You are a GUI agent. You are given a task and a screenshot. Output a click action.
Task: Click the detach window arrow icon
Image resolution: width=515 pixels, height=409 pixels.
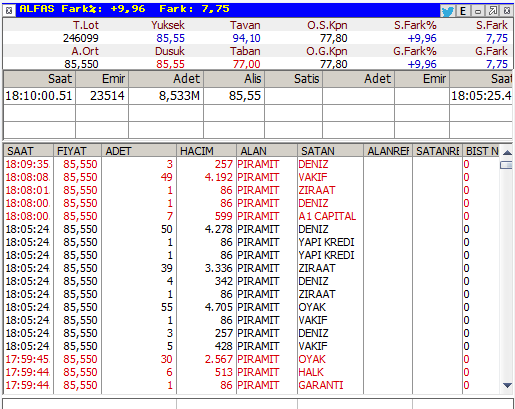492,11
